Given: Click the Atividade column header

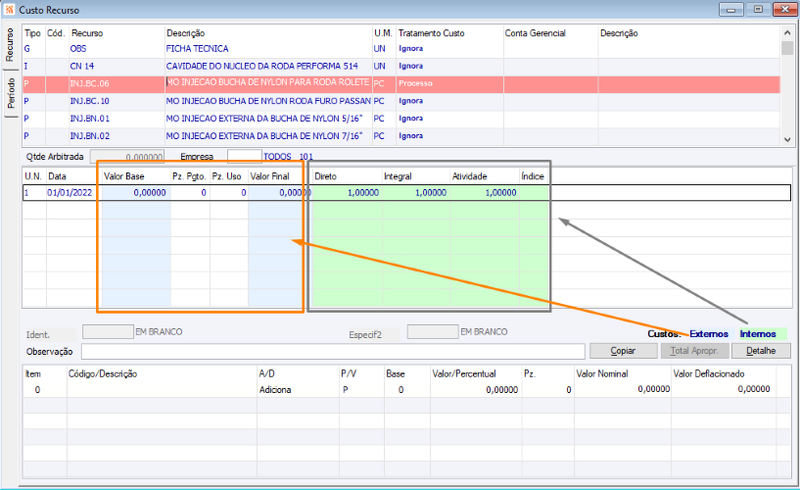Looking at the screenshot, I should [x=469, y=176].
